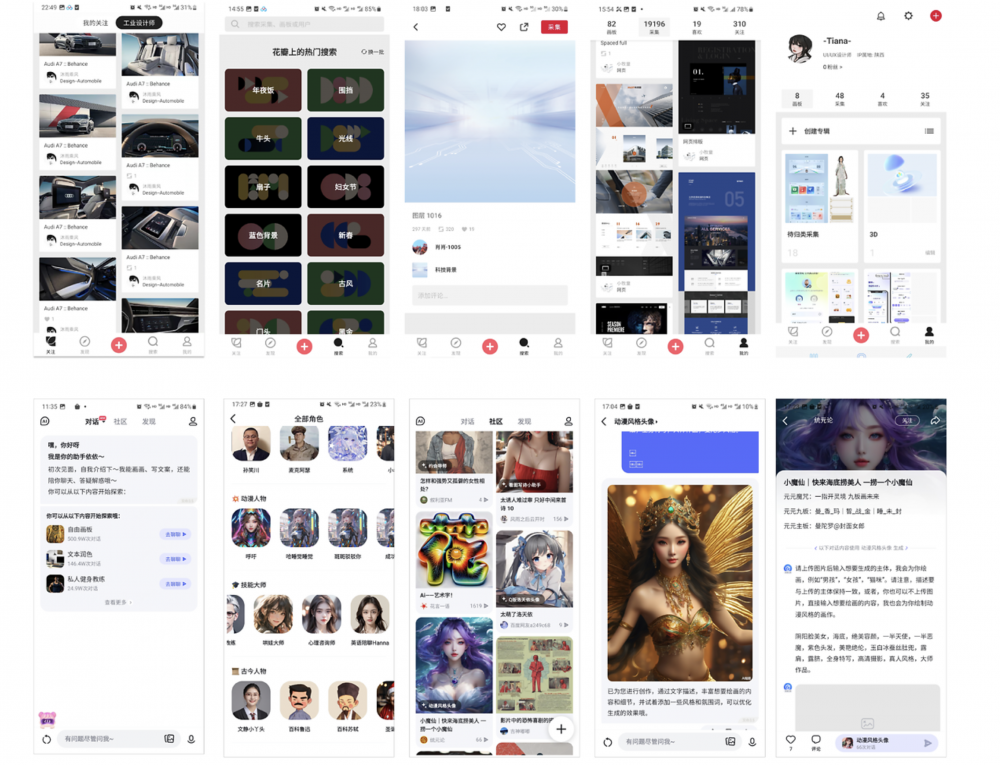Tap the share icon beside the red 采集 button
The height and width of the screenshot is (765, 1000).
524,27
